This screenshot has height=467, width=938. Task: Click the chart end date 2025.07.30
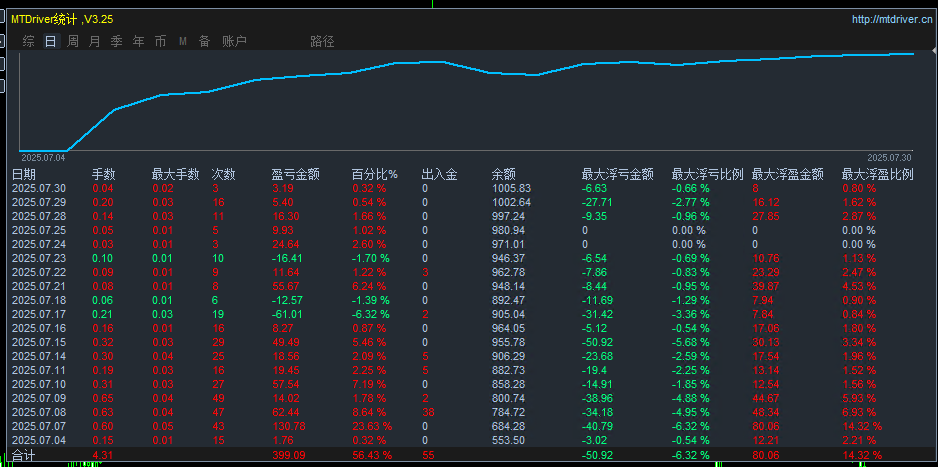click(890, 158)
